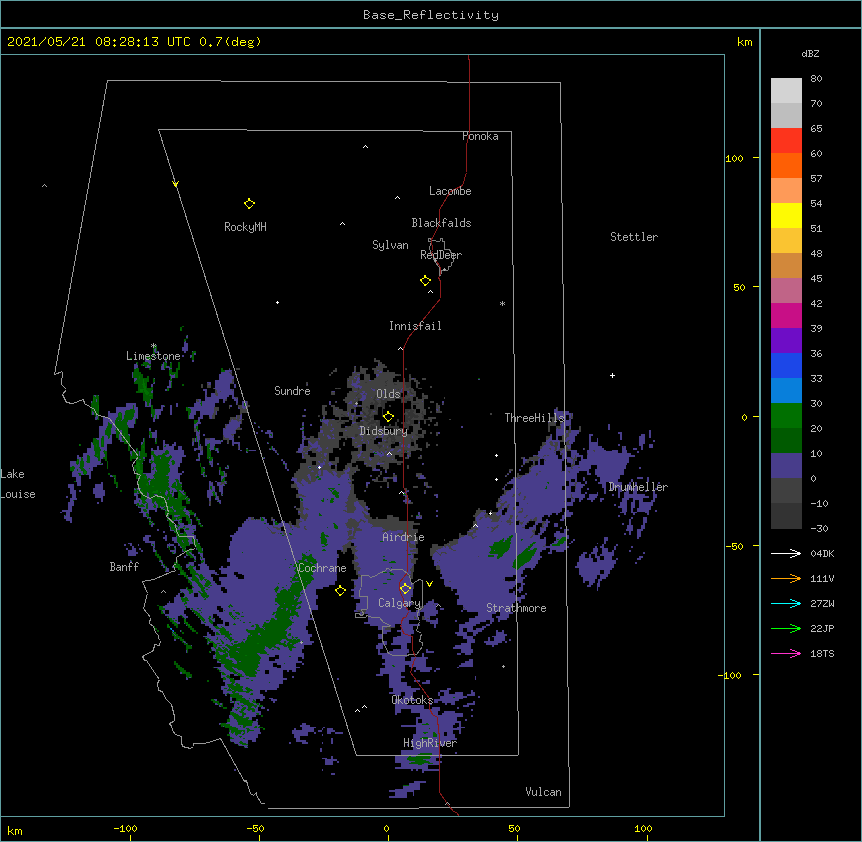Click the Stettler label

[634, 237]
